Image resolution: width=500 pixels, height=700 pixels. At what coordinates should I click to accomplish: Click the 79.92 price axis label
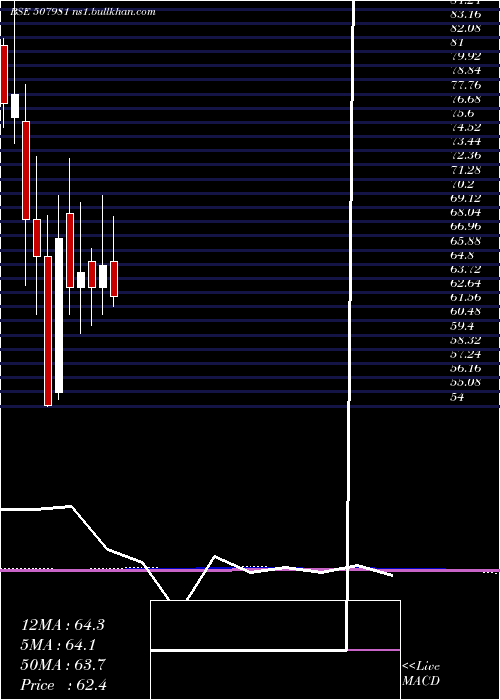pyautogui.click(x=466, y=57)
